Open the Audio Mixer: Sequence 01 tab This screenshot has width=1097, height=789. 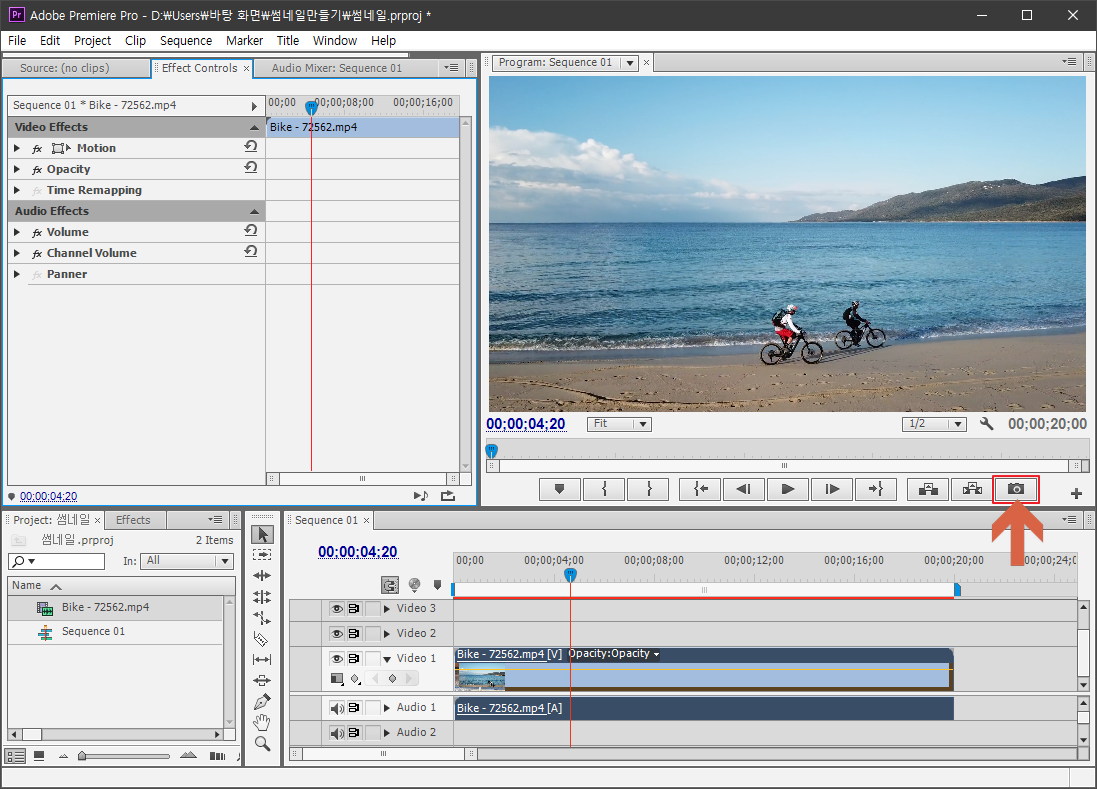336,68
